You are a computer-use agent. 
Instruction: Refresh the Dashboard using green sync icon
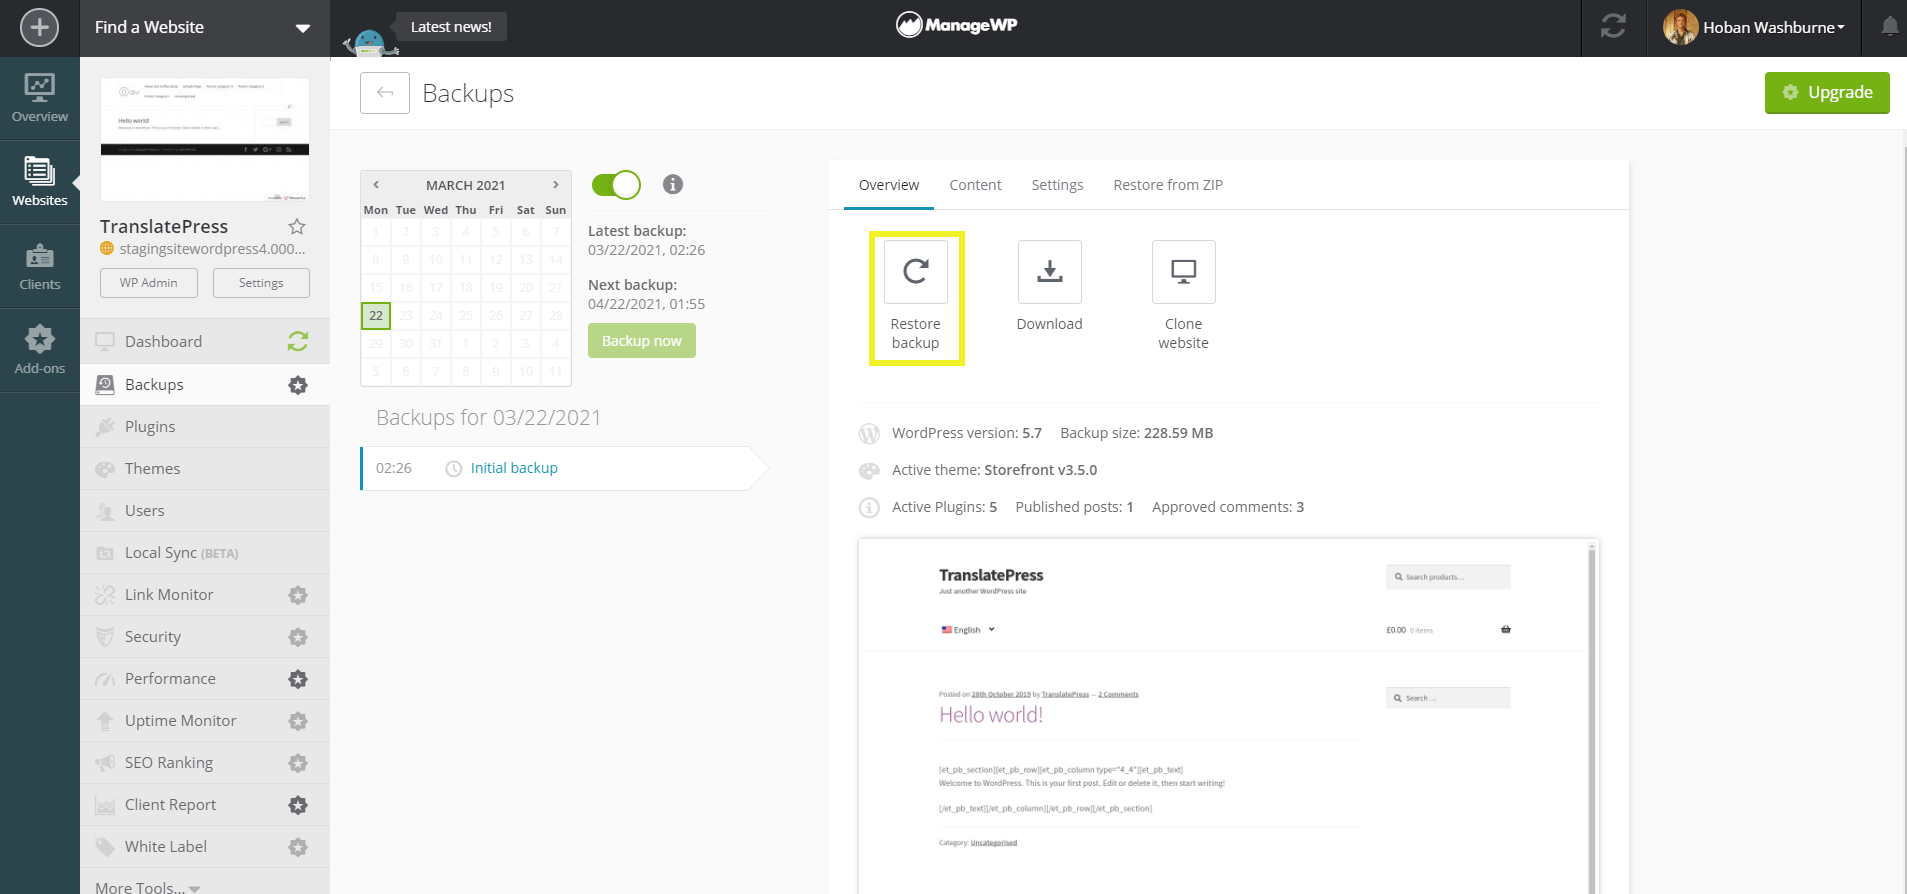298,342
